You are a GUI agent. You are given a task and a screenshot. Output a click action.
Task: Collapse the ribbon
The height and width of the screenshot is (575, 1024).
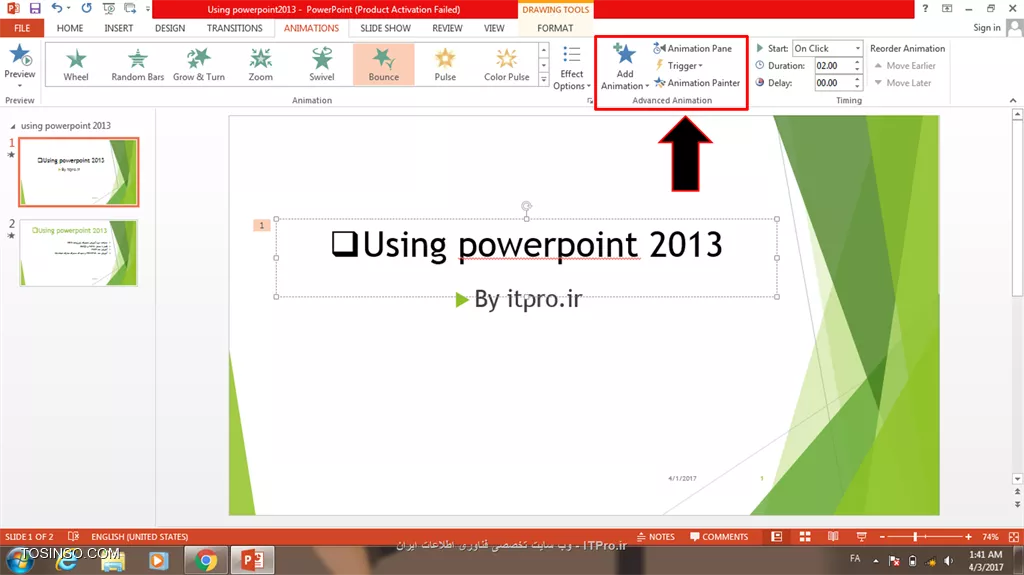click(x=1013, y=101)
